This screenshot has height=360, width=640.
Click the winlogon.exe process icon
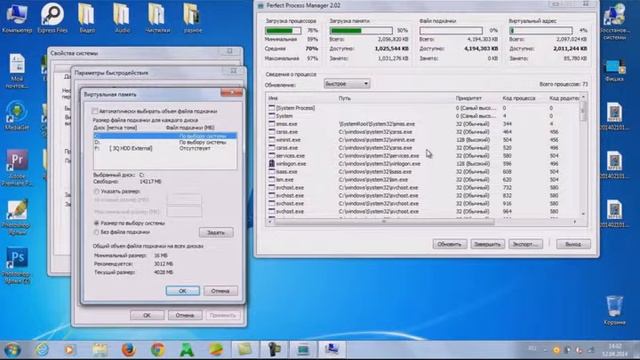tap(272, 164)
